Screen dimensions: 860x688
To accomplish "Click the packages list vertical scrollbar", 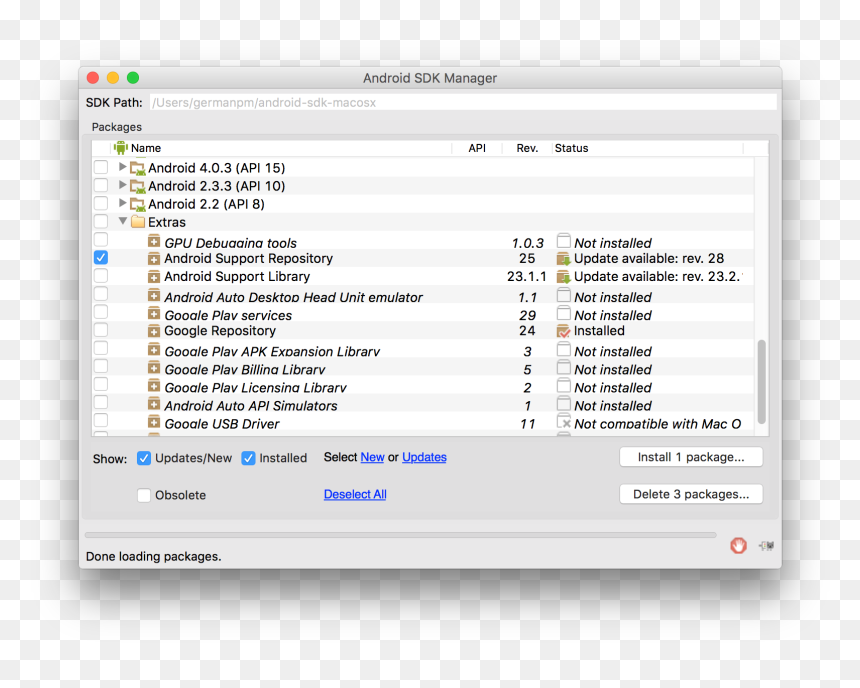I will tap(761, 381).
